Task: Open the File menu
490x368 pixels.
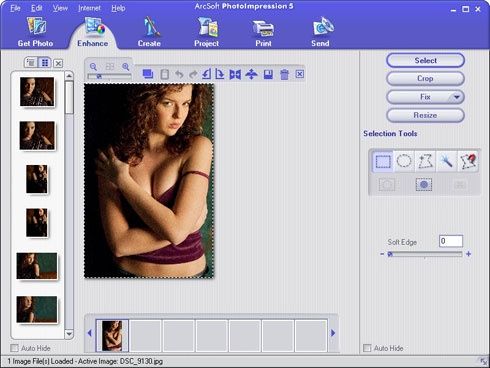Action: click(x=15, y=8)
